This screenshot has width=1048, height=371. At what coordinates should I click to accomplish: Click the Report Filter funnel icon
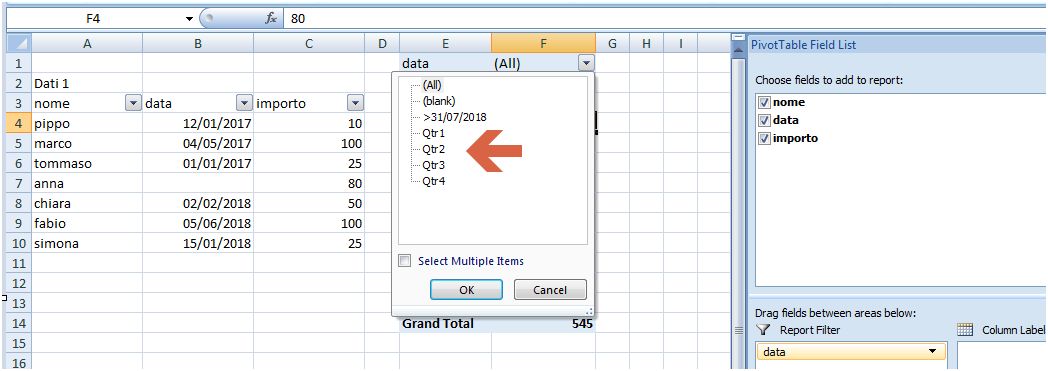(x=763, y=330)
